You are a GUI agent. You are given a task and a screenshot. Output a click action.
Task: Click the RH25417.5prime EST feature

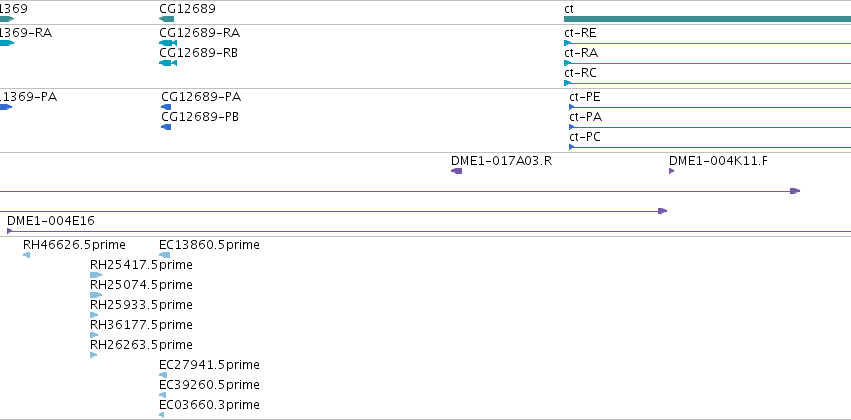point(96,275)
